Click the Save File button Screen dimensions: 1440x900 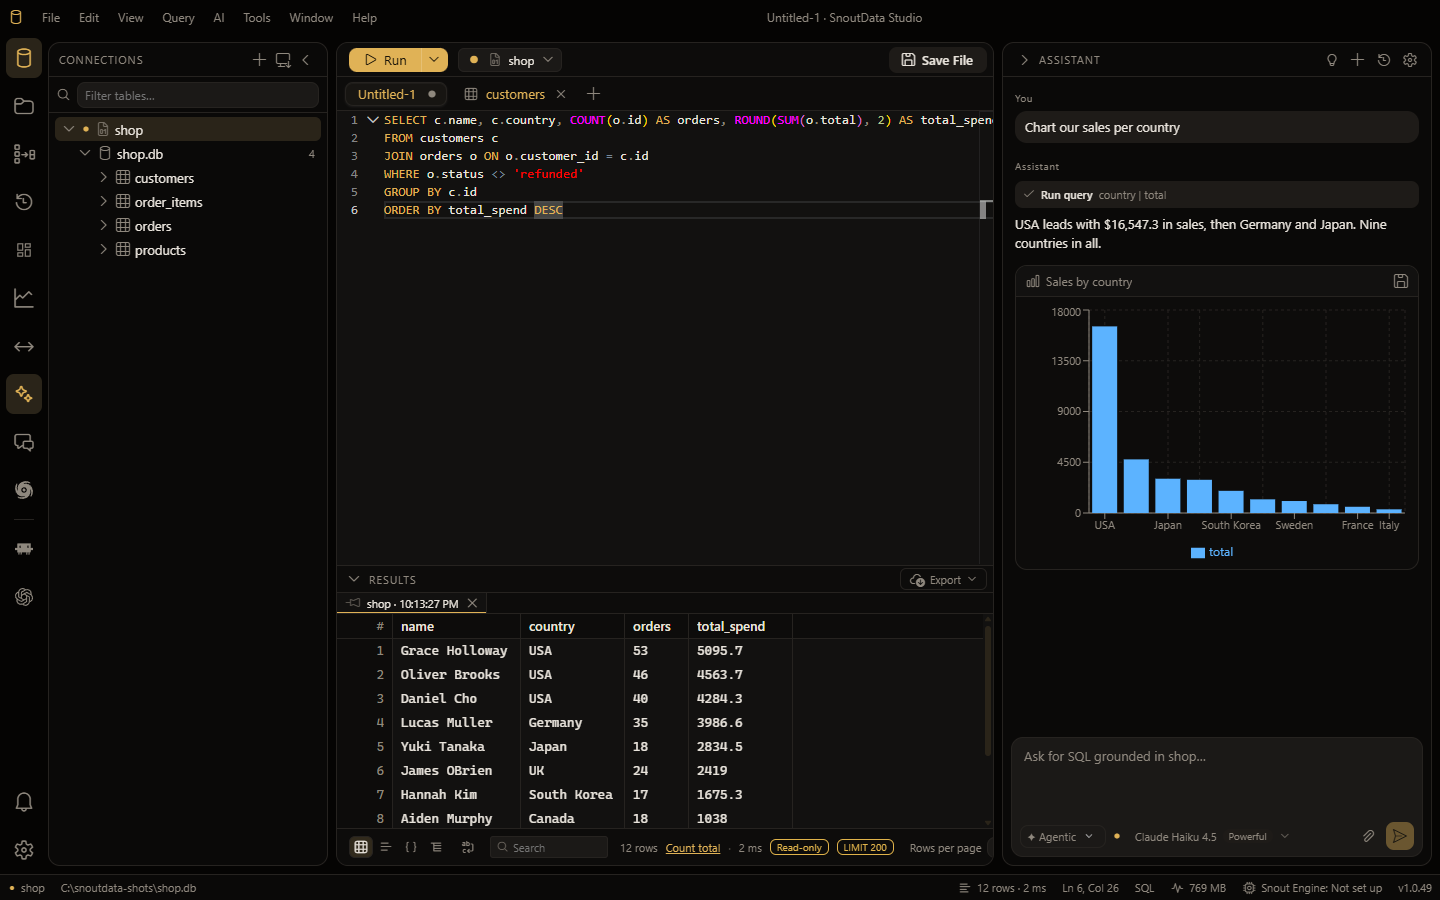coord(938,60)
